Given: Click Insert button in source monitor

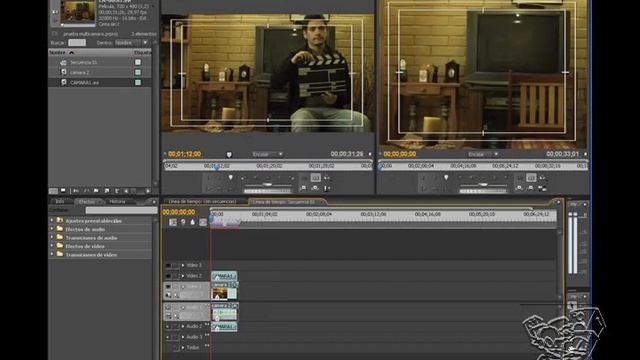Looking at the screenshot, I should tap(303, 188).
